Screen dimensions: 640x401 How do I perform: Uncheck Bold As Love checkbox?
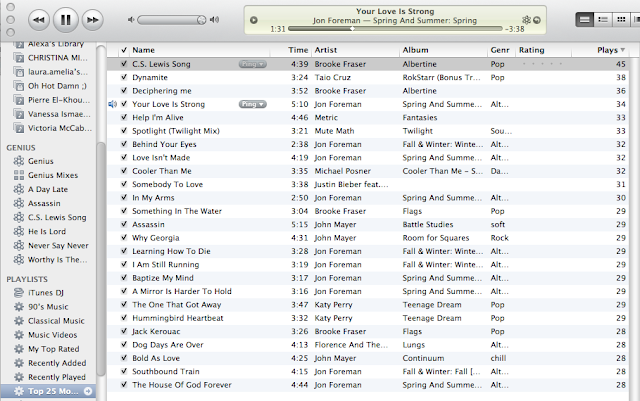pos(124,358)
